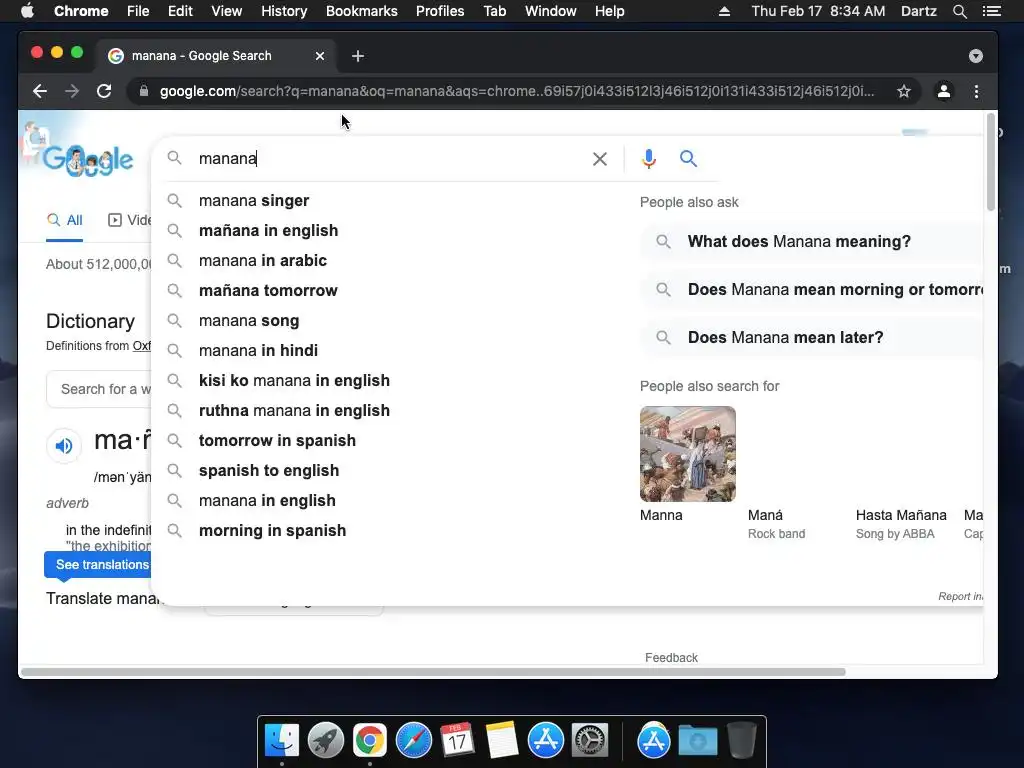Open 'Maná Rock band' related search
This screenshot has width=1024, height=768.
pyautogui.click(x=776, y=524)
